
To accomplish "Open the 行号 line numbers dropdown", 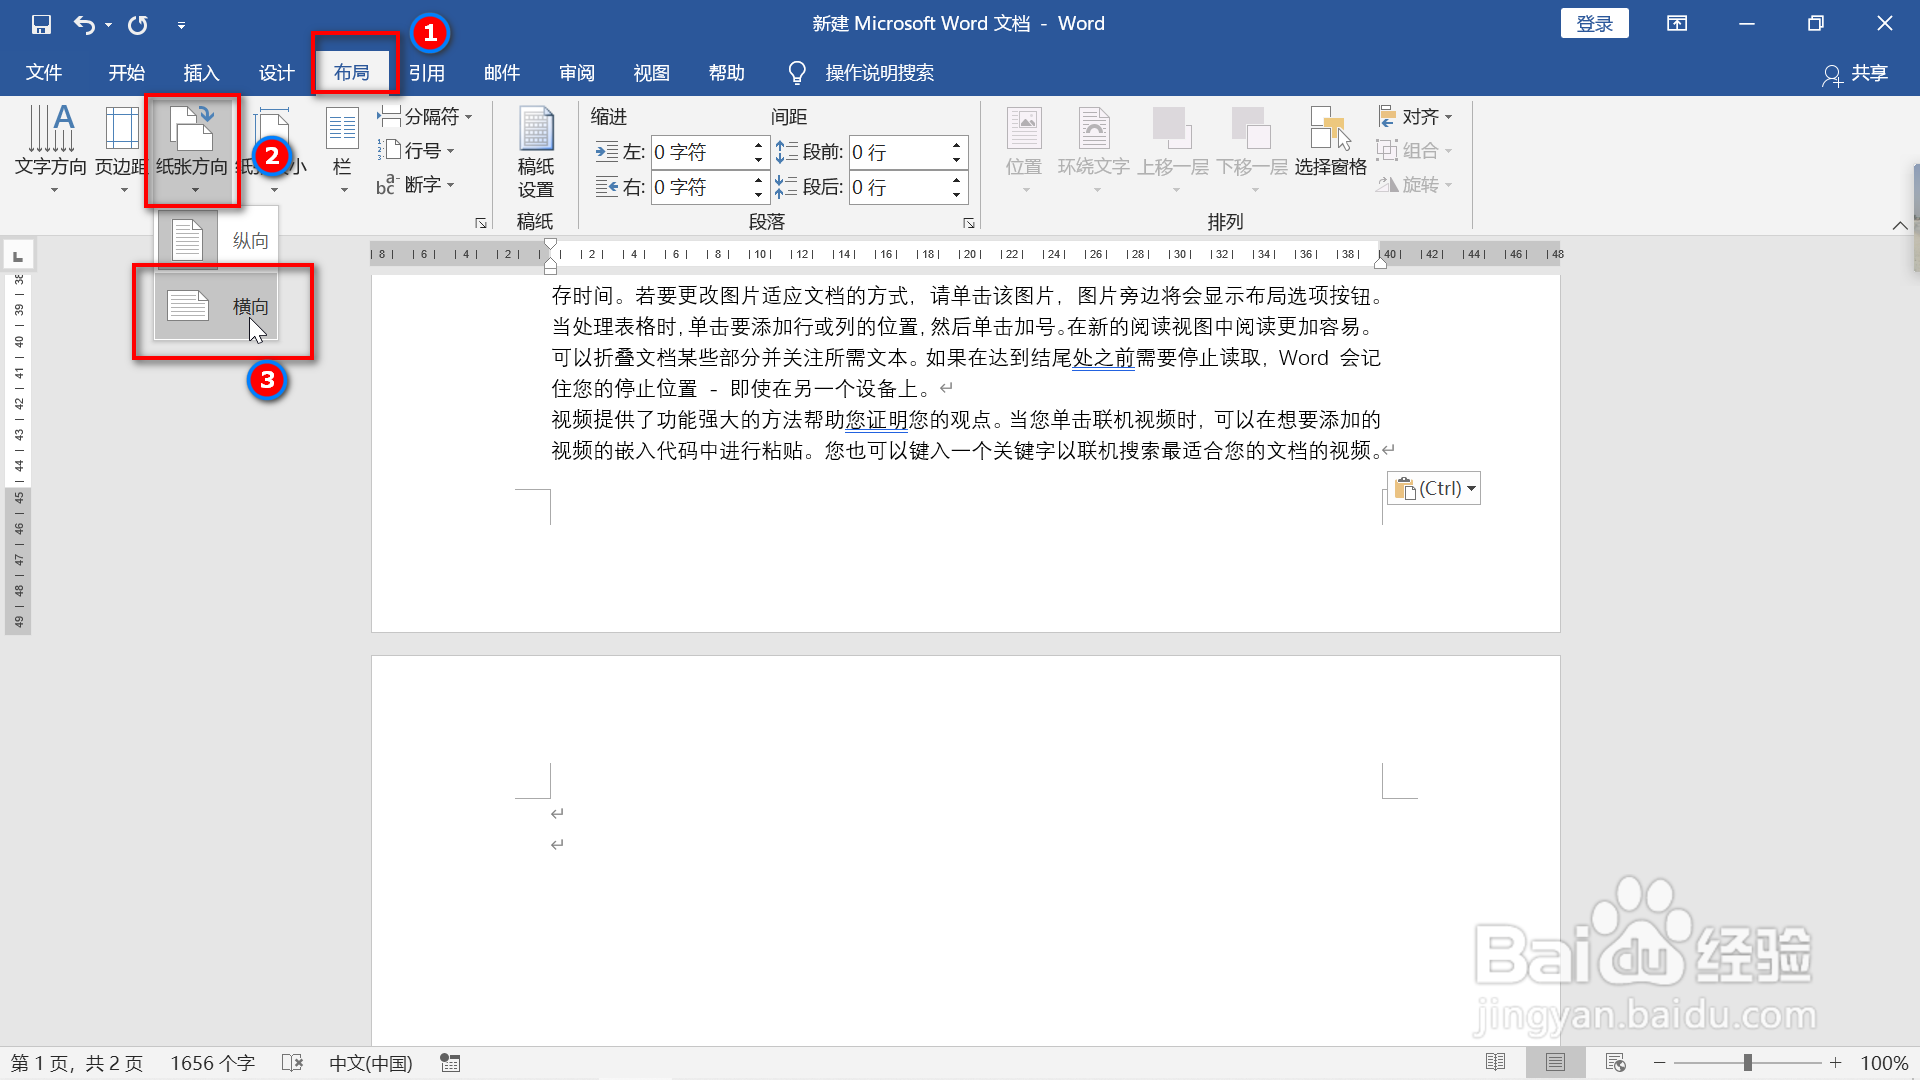I will [416, 150].
